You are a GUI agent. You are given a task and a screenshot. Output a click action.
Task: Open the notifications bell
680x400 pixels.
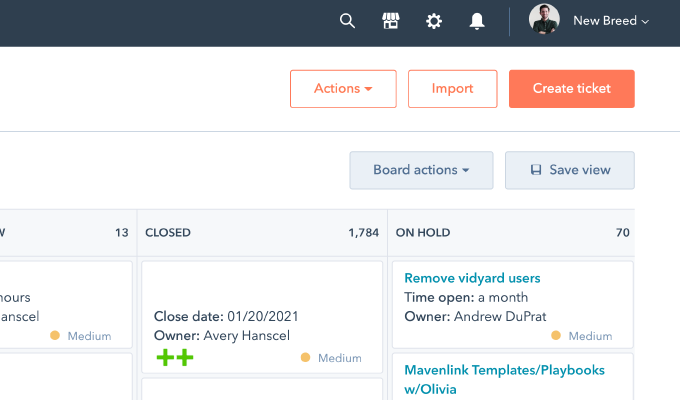click(x=477, y=21)
